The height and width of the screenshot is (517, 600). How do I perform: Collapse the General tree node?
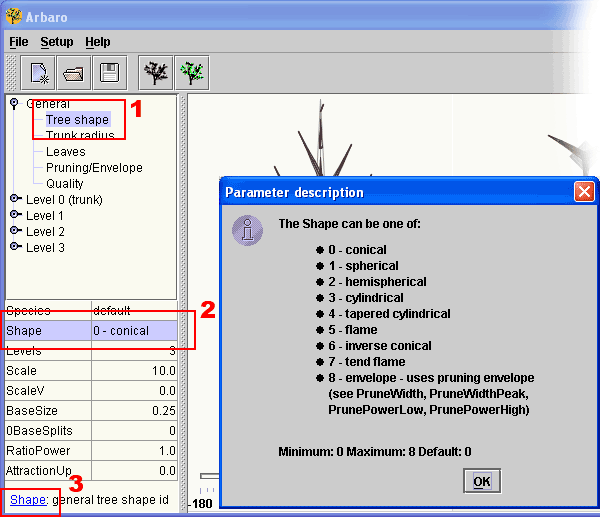pos(14,103)
